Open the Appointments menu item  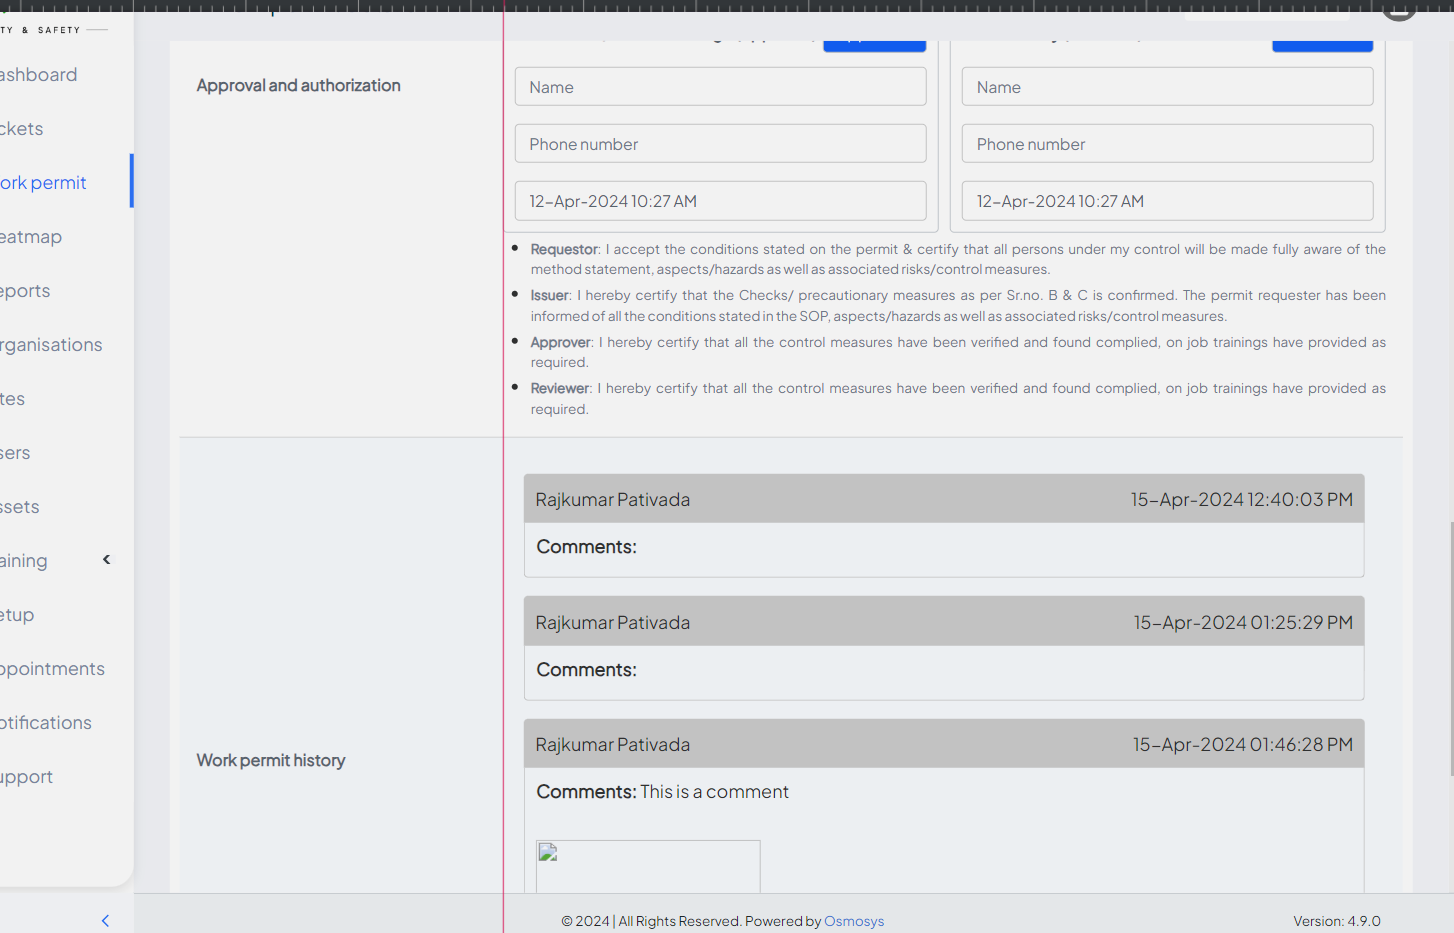[x=52, y=669]
